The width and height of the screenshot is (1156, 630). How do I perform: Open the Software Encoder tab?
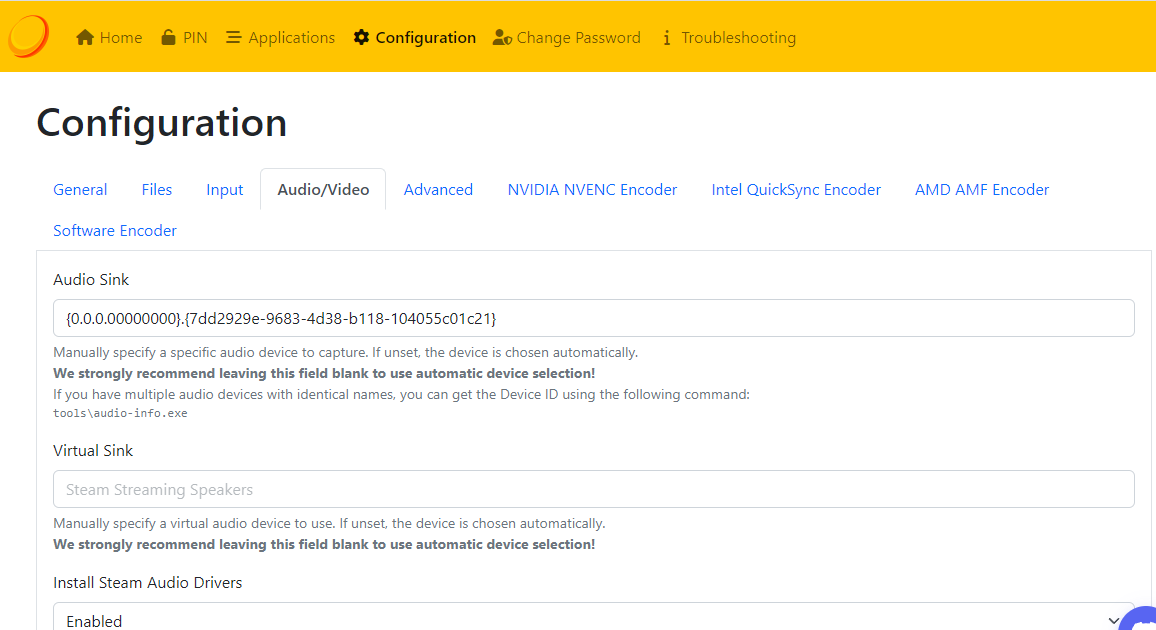(115, 231)
